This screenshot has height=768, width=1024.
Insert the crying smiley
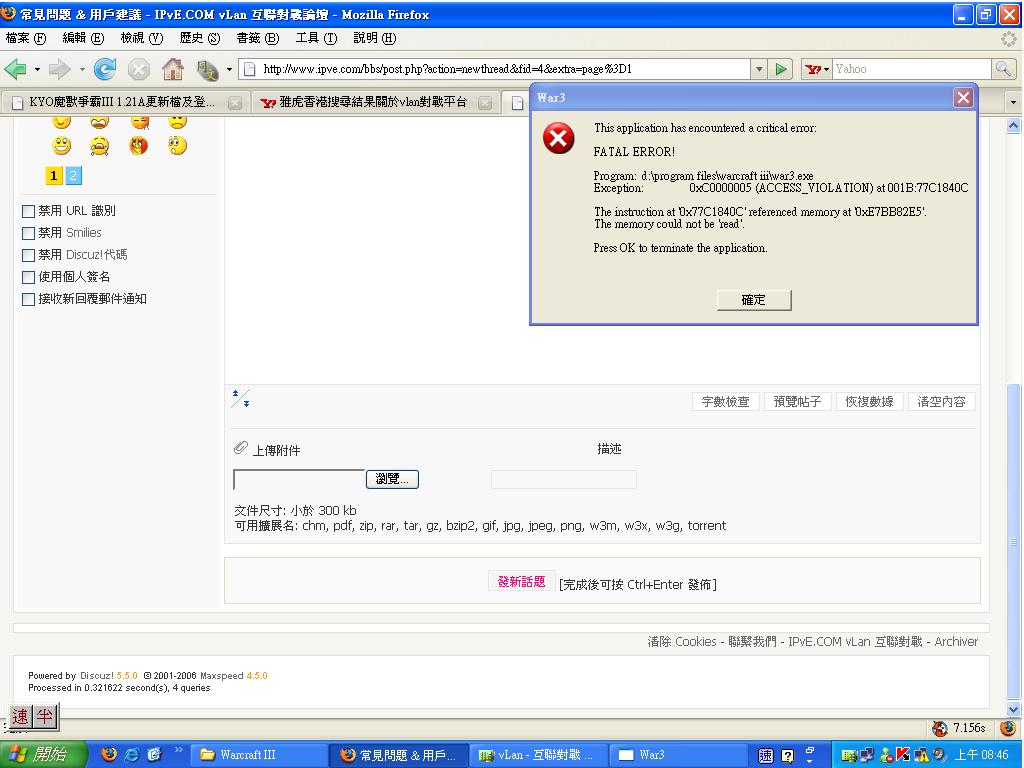tap(99, 145)
